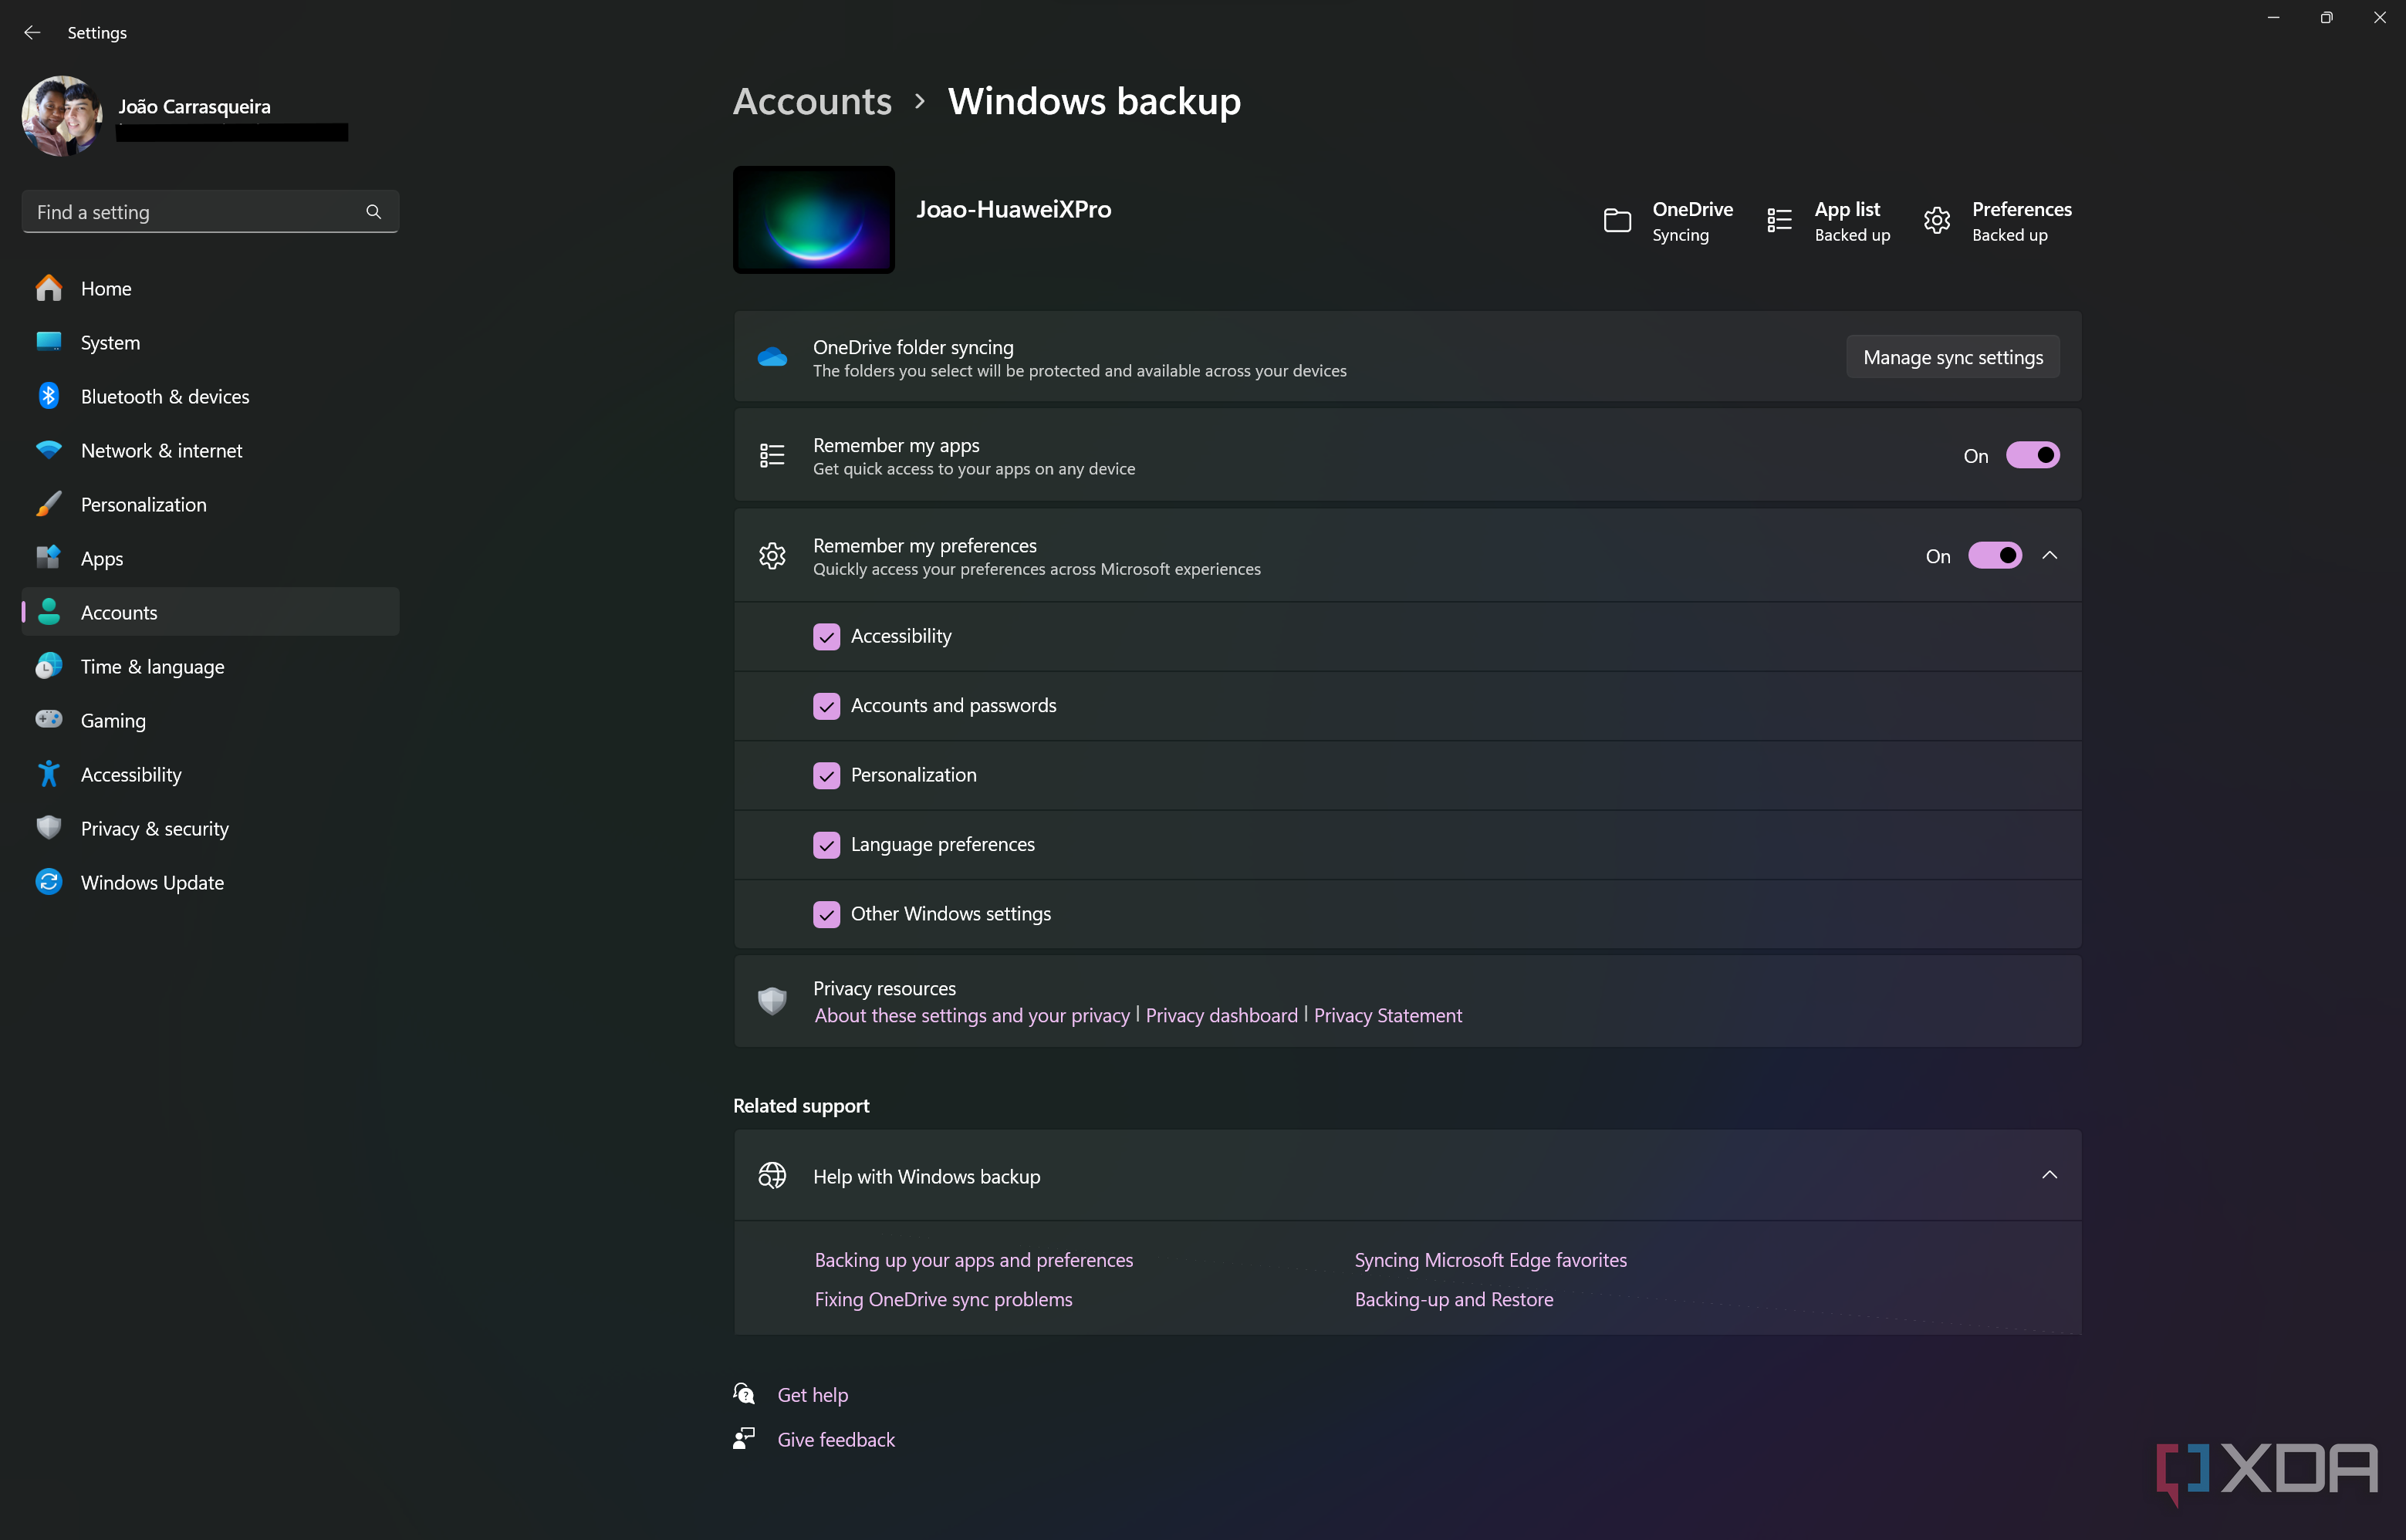Open System settings in the sidebar
2406x1540 pixels.
[x=210, y=342]
